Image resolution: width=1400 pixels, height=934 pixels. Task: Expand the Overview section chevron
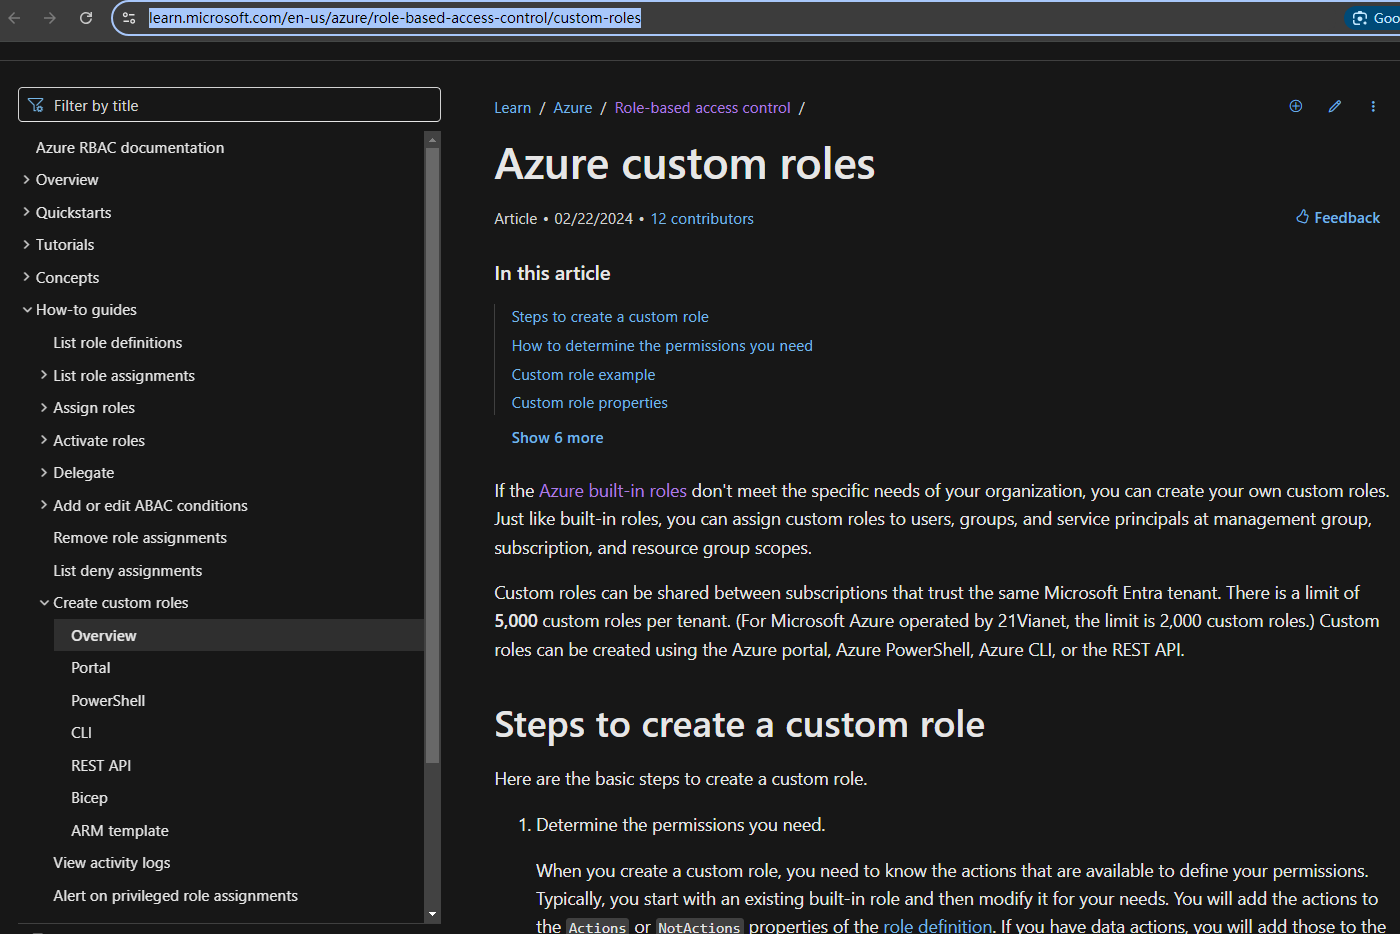pyautogui.click(x=27, y=180)
